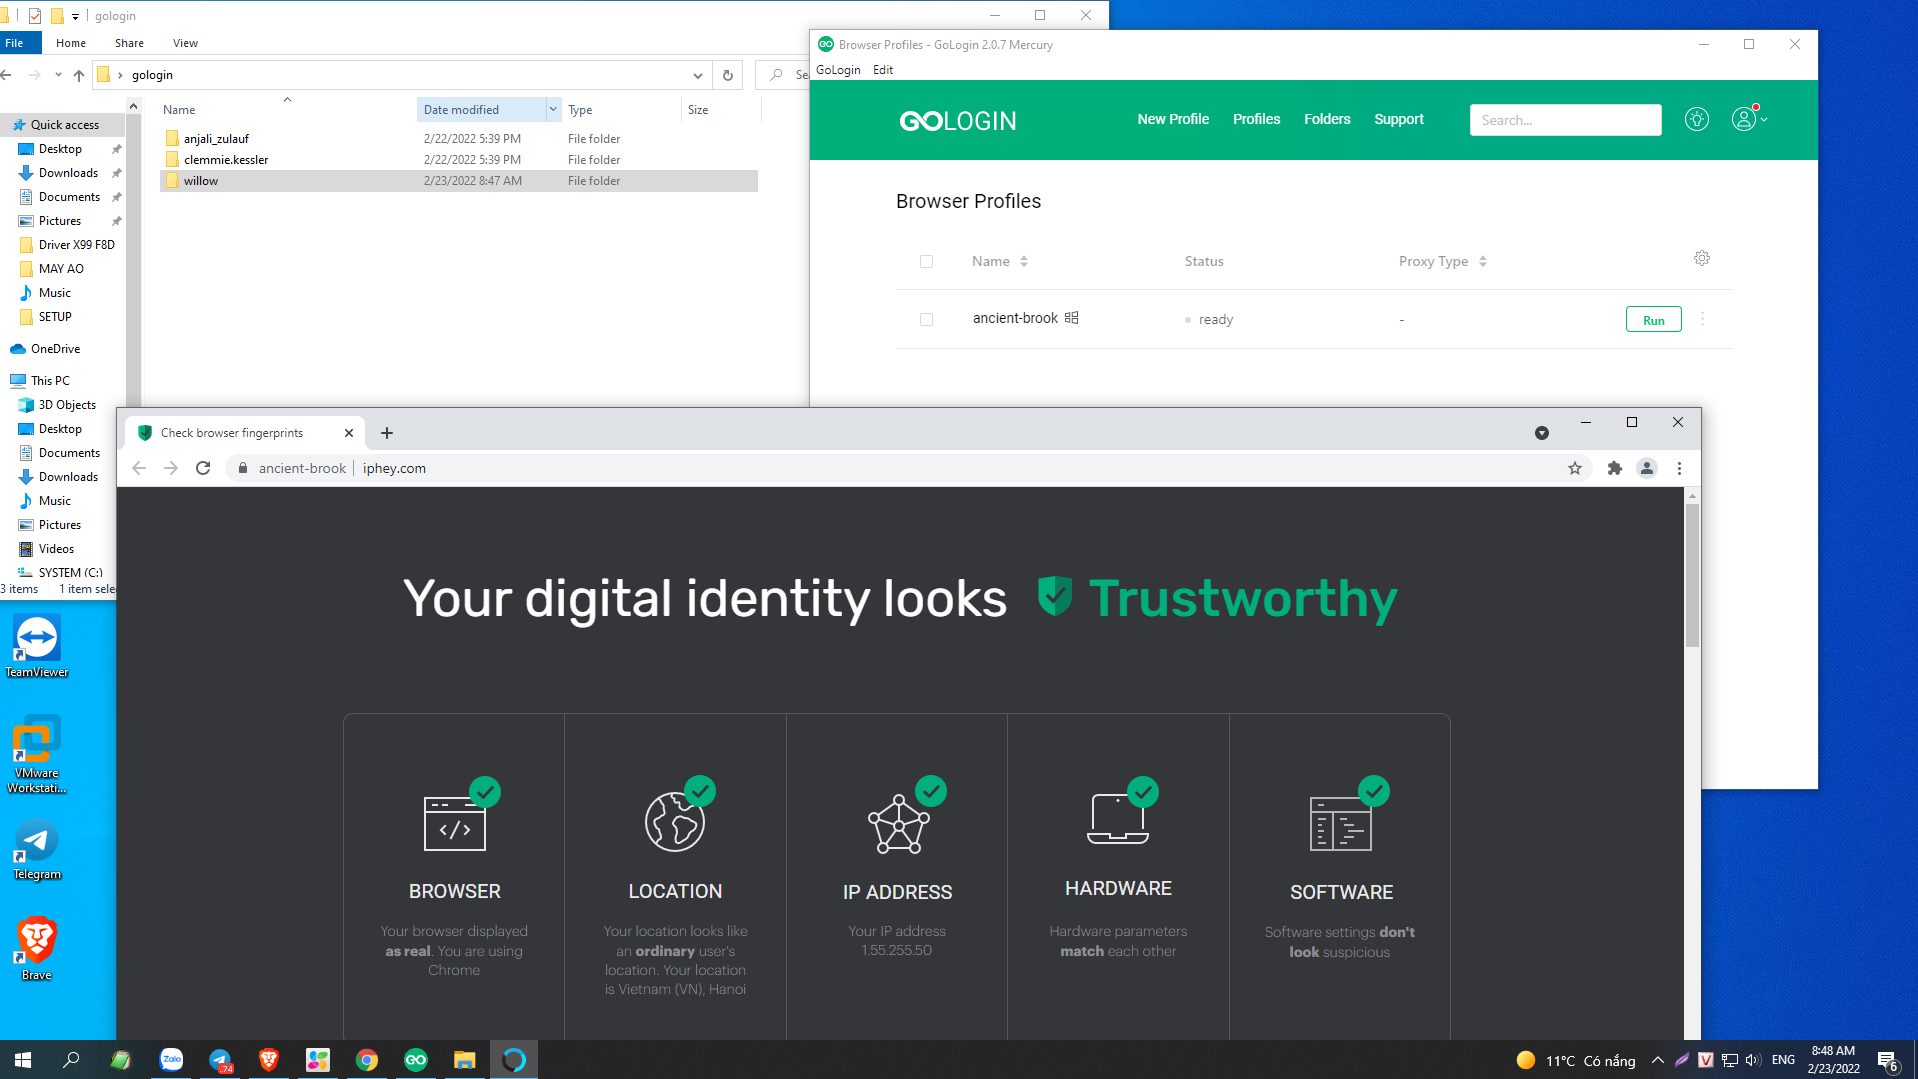Click the OS icon beside ancient-brook profile
This screenshot has width=1918, height=1079.
click(x=1071, y=318)
